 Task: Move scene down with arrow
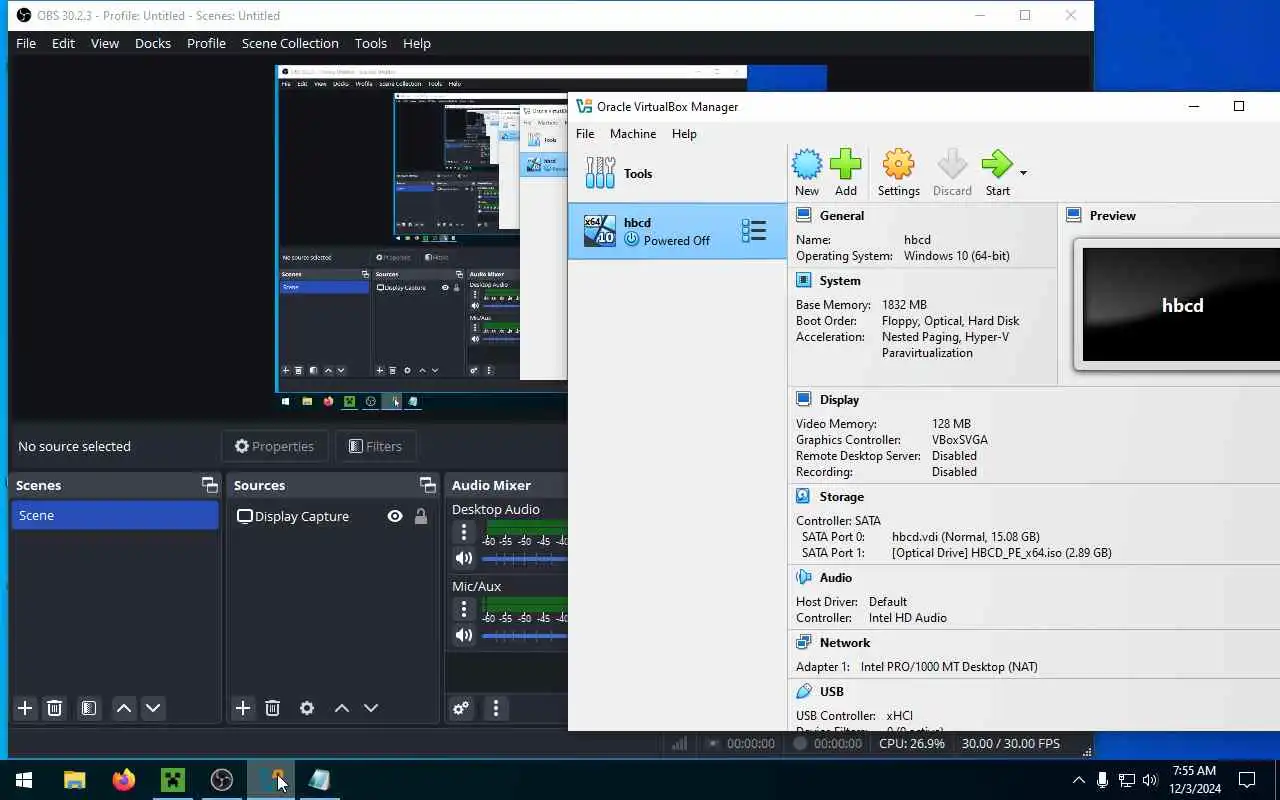pyautogui.click(x=153, y=708)
